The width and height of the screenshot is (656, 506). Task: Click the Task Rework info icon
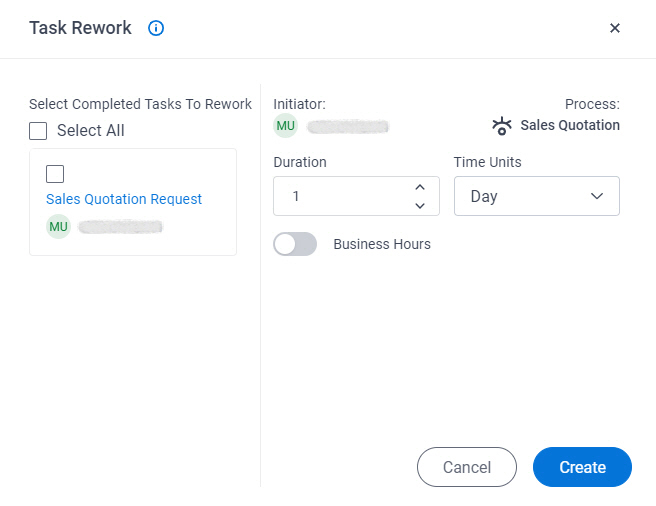156,28
